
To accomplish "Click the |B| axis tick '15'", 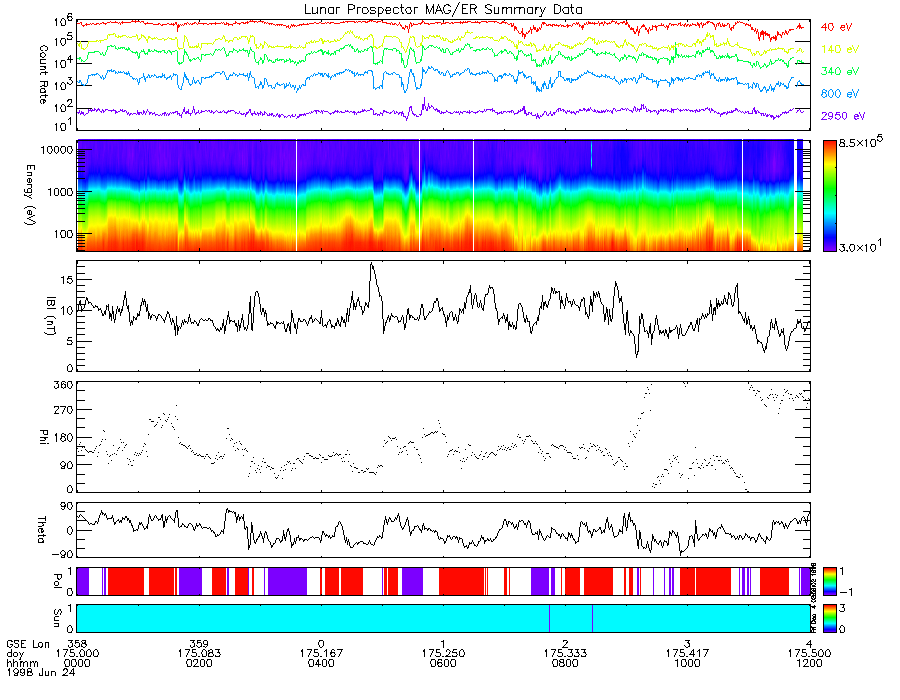I will 67,279.
